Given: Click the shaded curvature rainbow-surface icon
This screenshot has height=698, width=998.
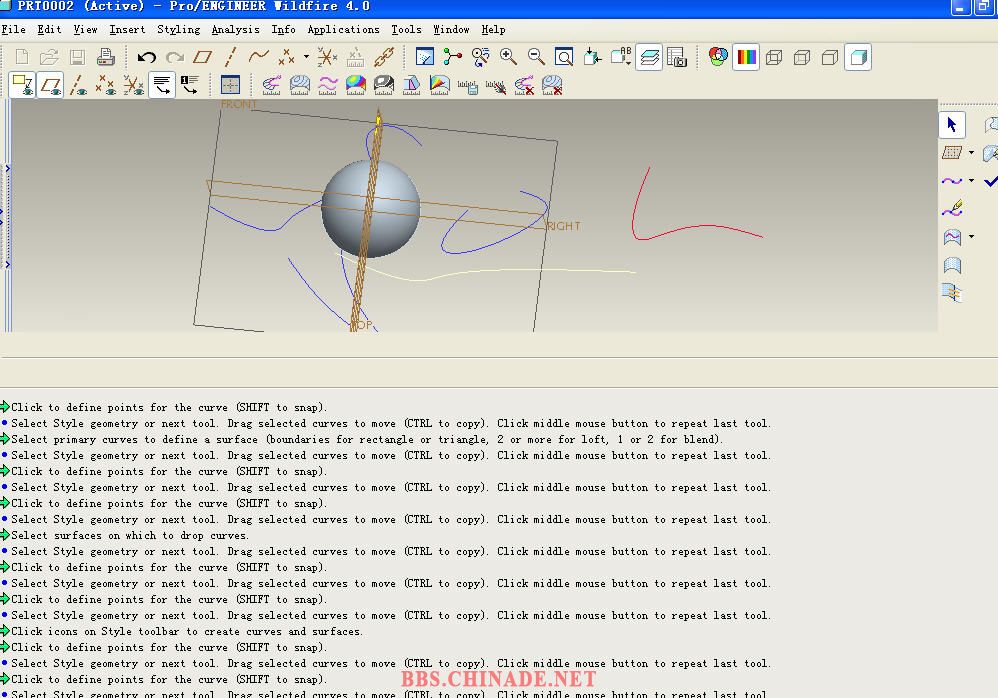Looking at the screenshot, I should (x=356, y=85).
